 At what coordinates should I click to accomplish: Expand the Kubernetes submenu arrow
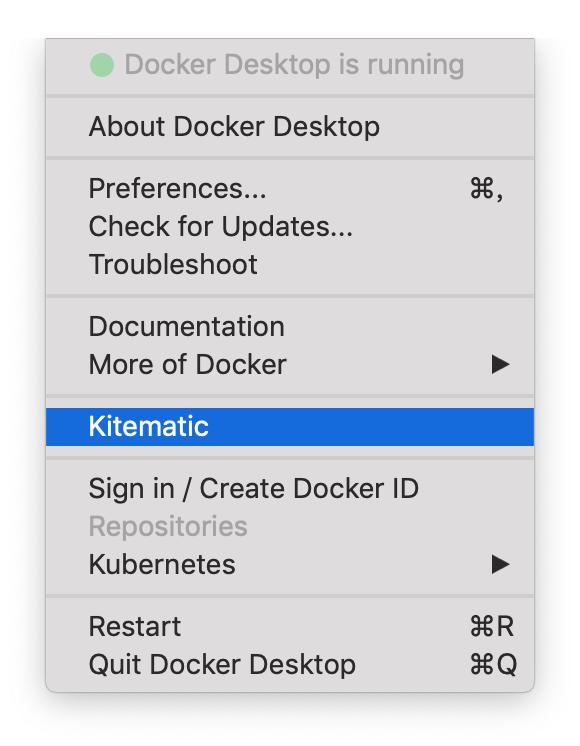pos(500,565)
